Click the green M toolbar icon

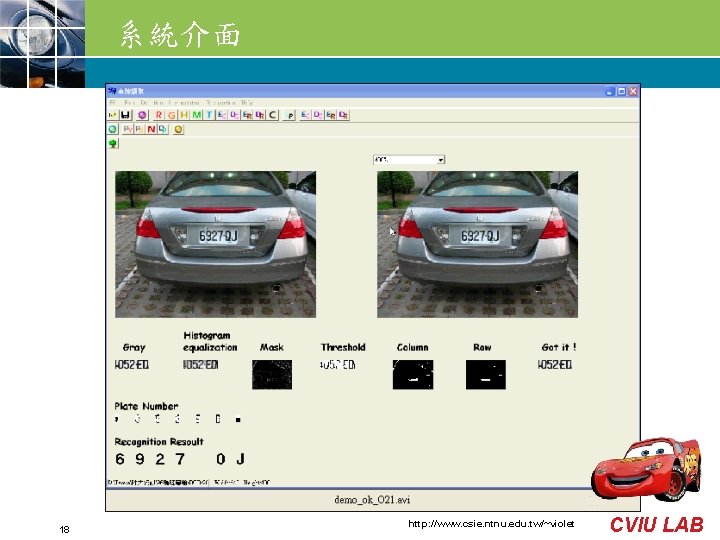pyautogui.click(x=197, y=115)
